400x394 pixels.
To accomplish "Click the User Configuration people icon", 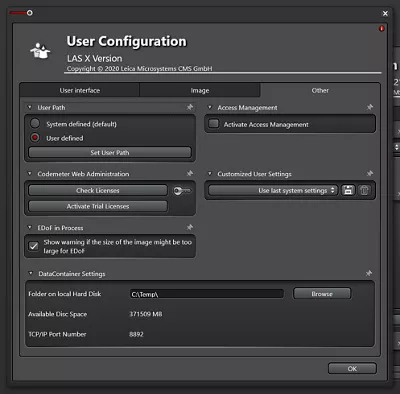I will click(40, 51).
